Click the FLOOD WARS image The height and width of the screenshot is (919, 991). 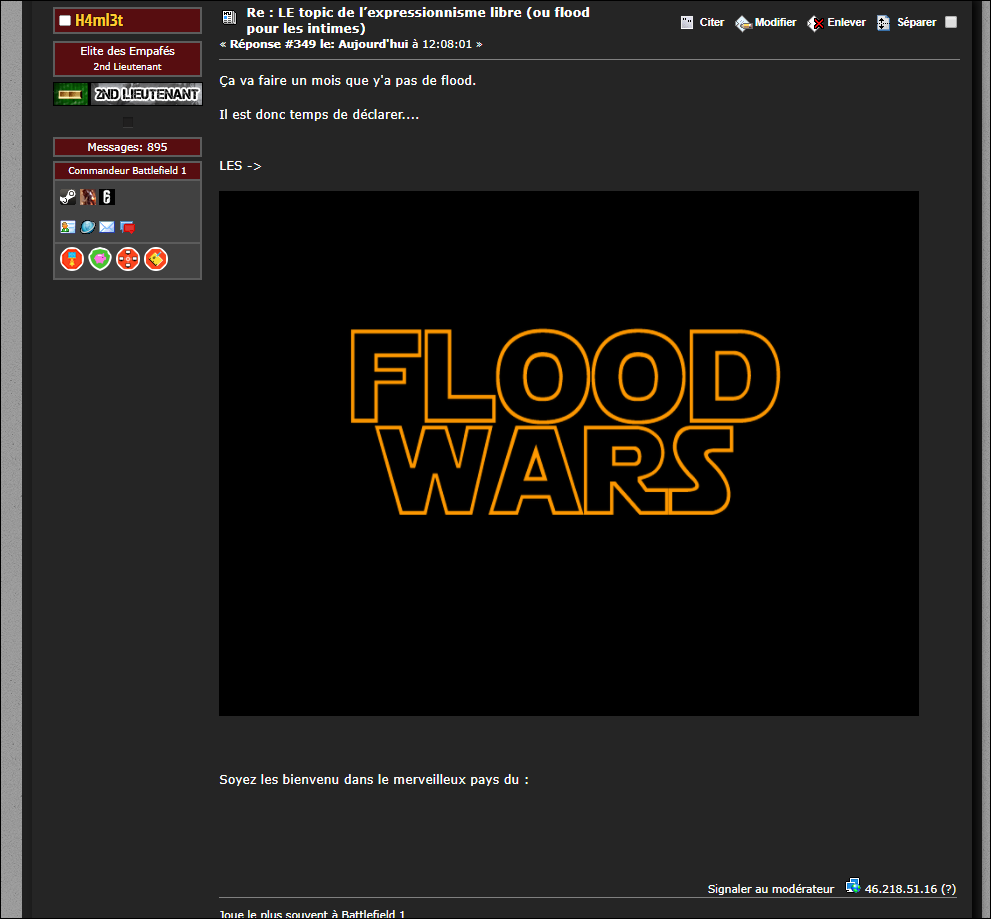coord(569,453)
